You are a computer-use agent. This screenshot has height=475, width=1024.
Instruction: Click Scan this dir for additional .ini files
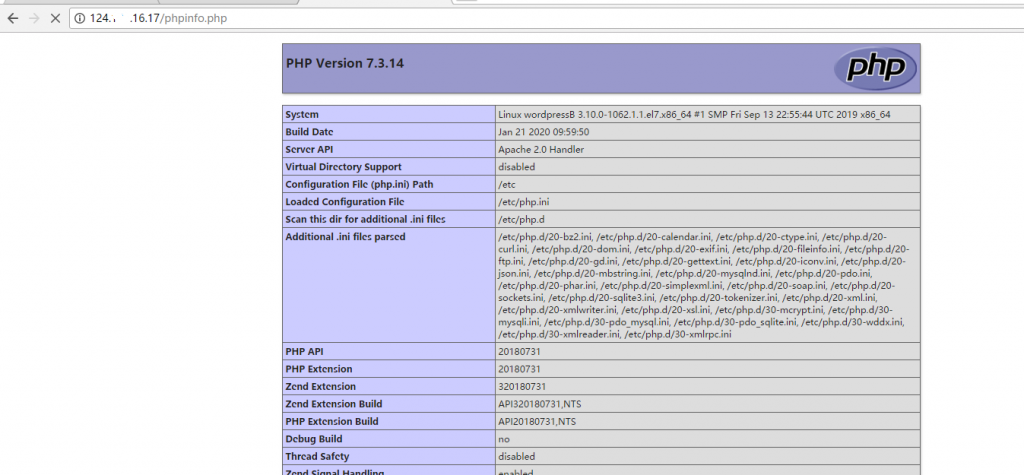pos(365,220)
